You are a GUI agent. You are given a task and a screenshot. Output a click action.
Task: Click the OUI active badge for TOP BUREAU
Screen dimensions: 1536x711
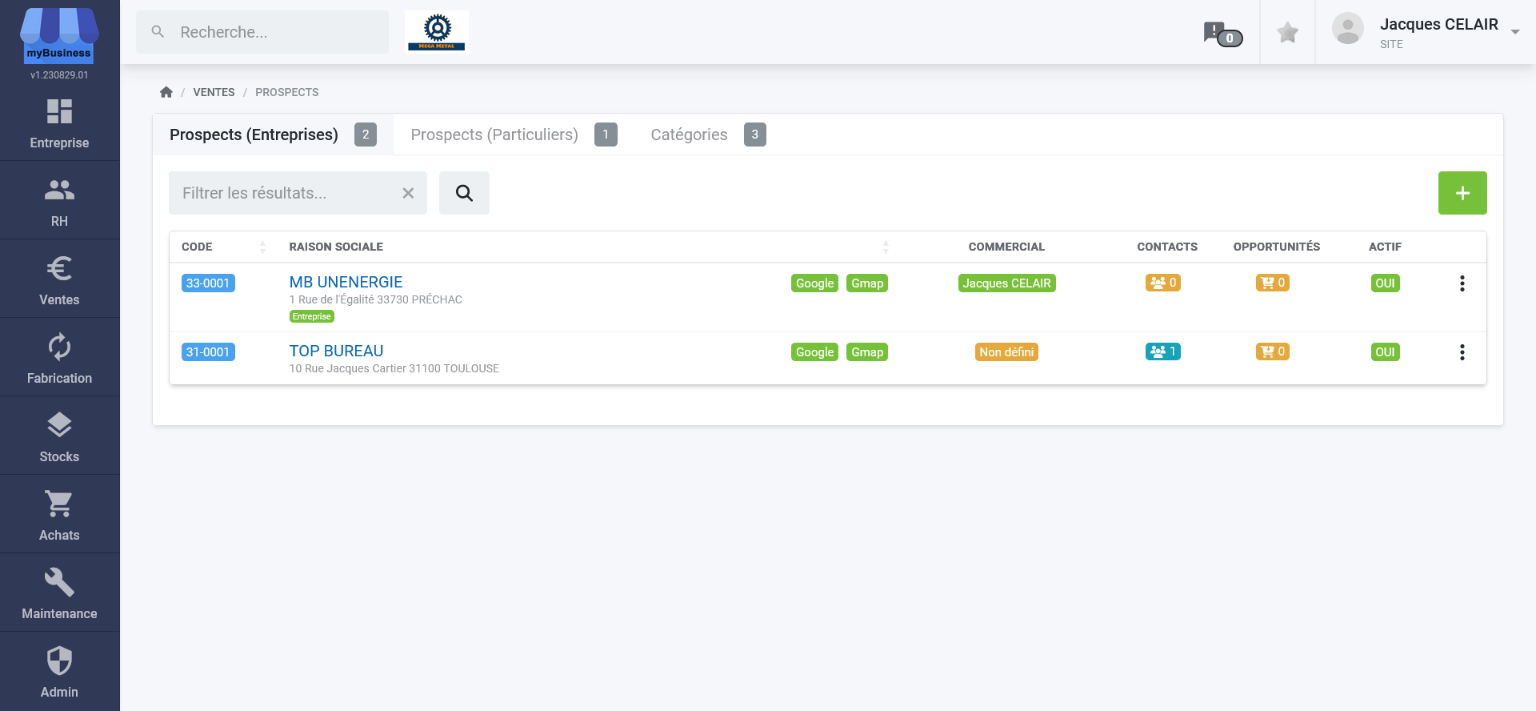point(1385,352)
